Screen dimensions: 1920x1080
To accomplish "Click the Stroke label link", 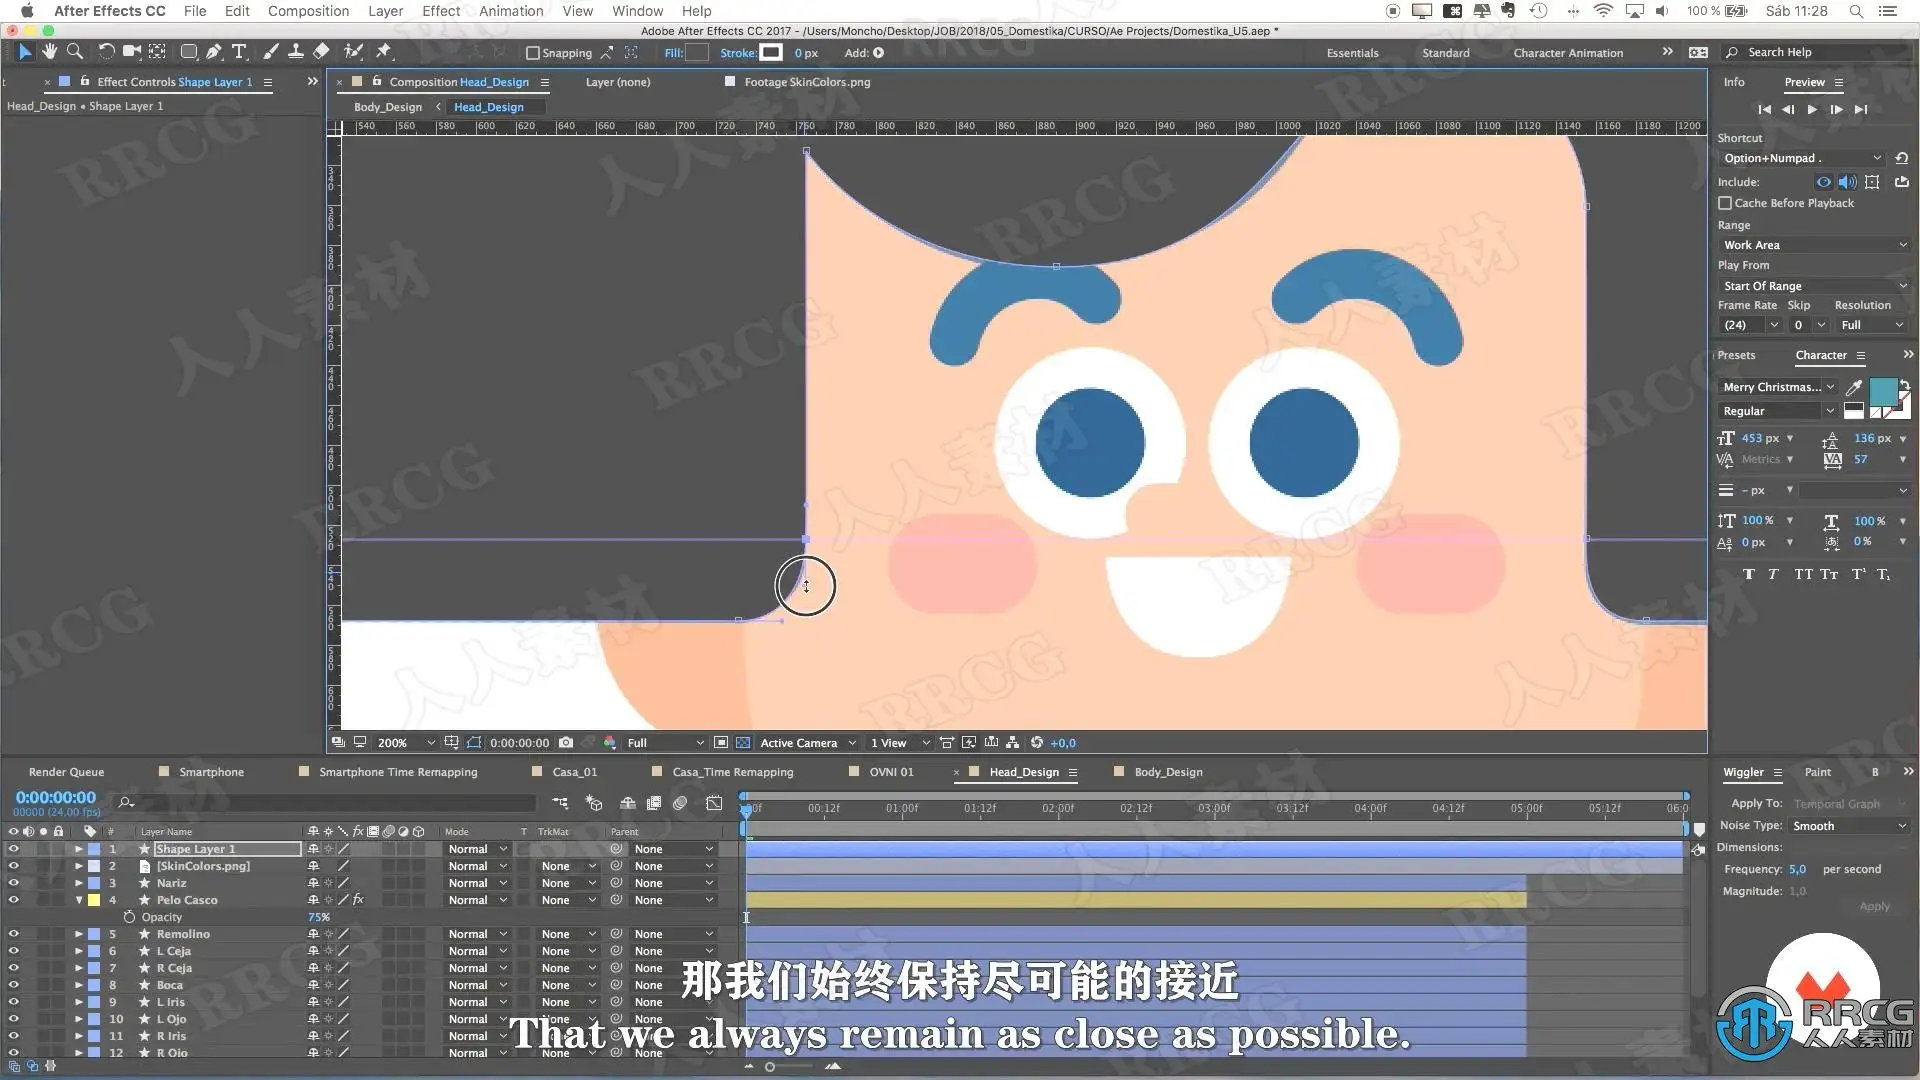I will click(x=737, y=53).
